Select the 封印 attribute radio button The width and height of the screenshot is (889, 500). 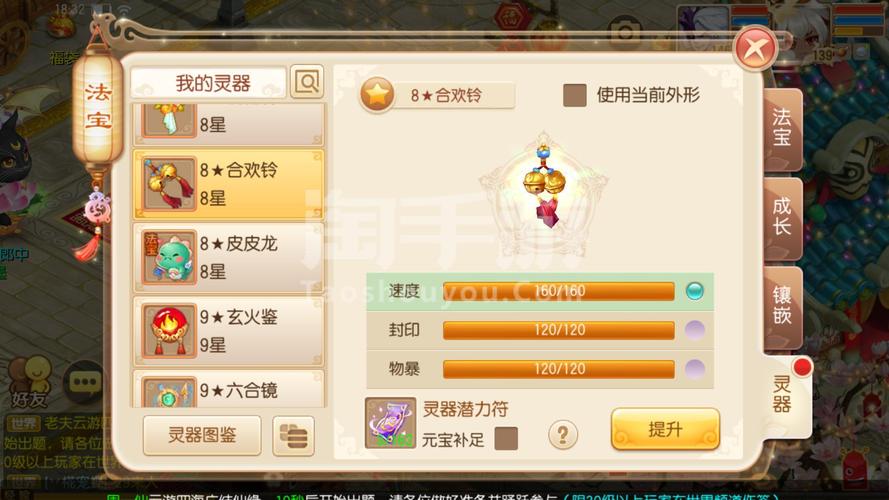click(695, 330)
